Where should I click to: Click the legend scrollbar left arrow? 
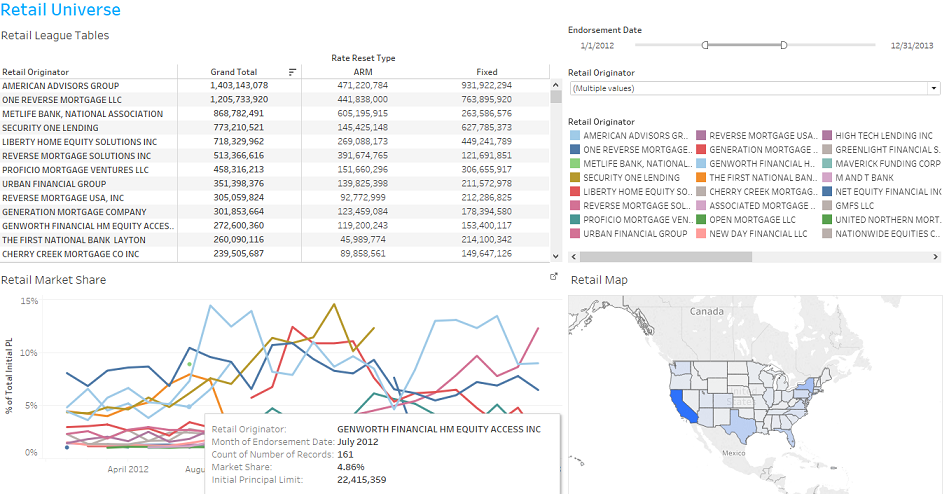[574, 257]
